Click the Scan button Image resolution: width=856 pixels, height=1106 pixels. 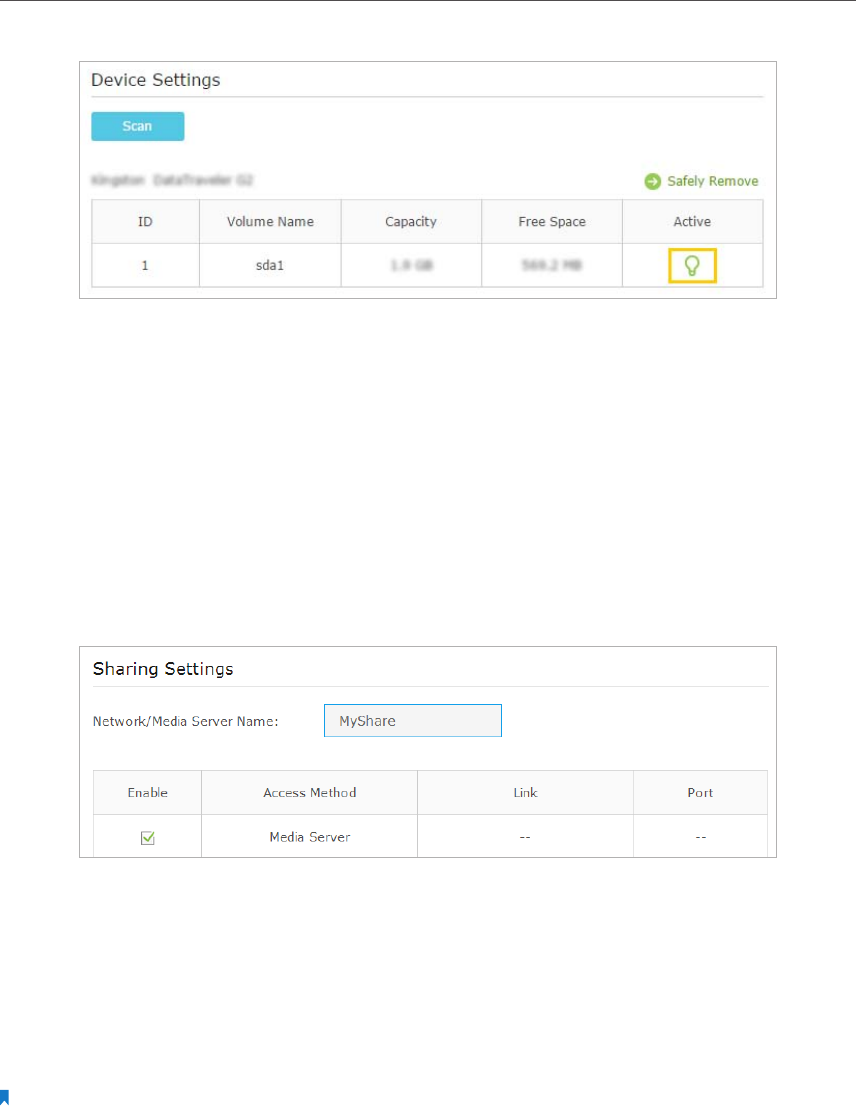click(137, 126)
